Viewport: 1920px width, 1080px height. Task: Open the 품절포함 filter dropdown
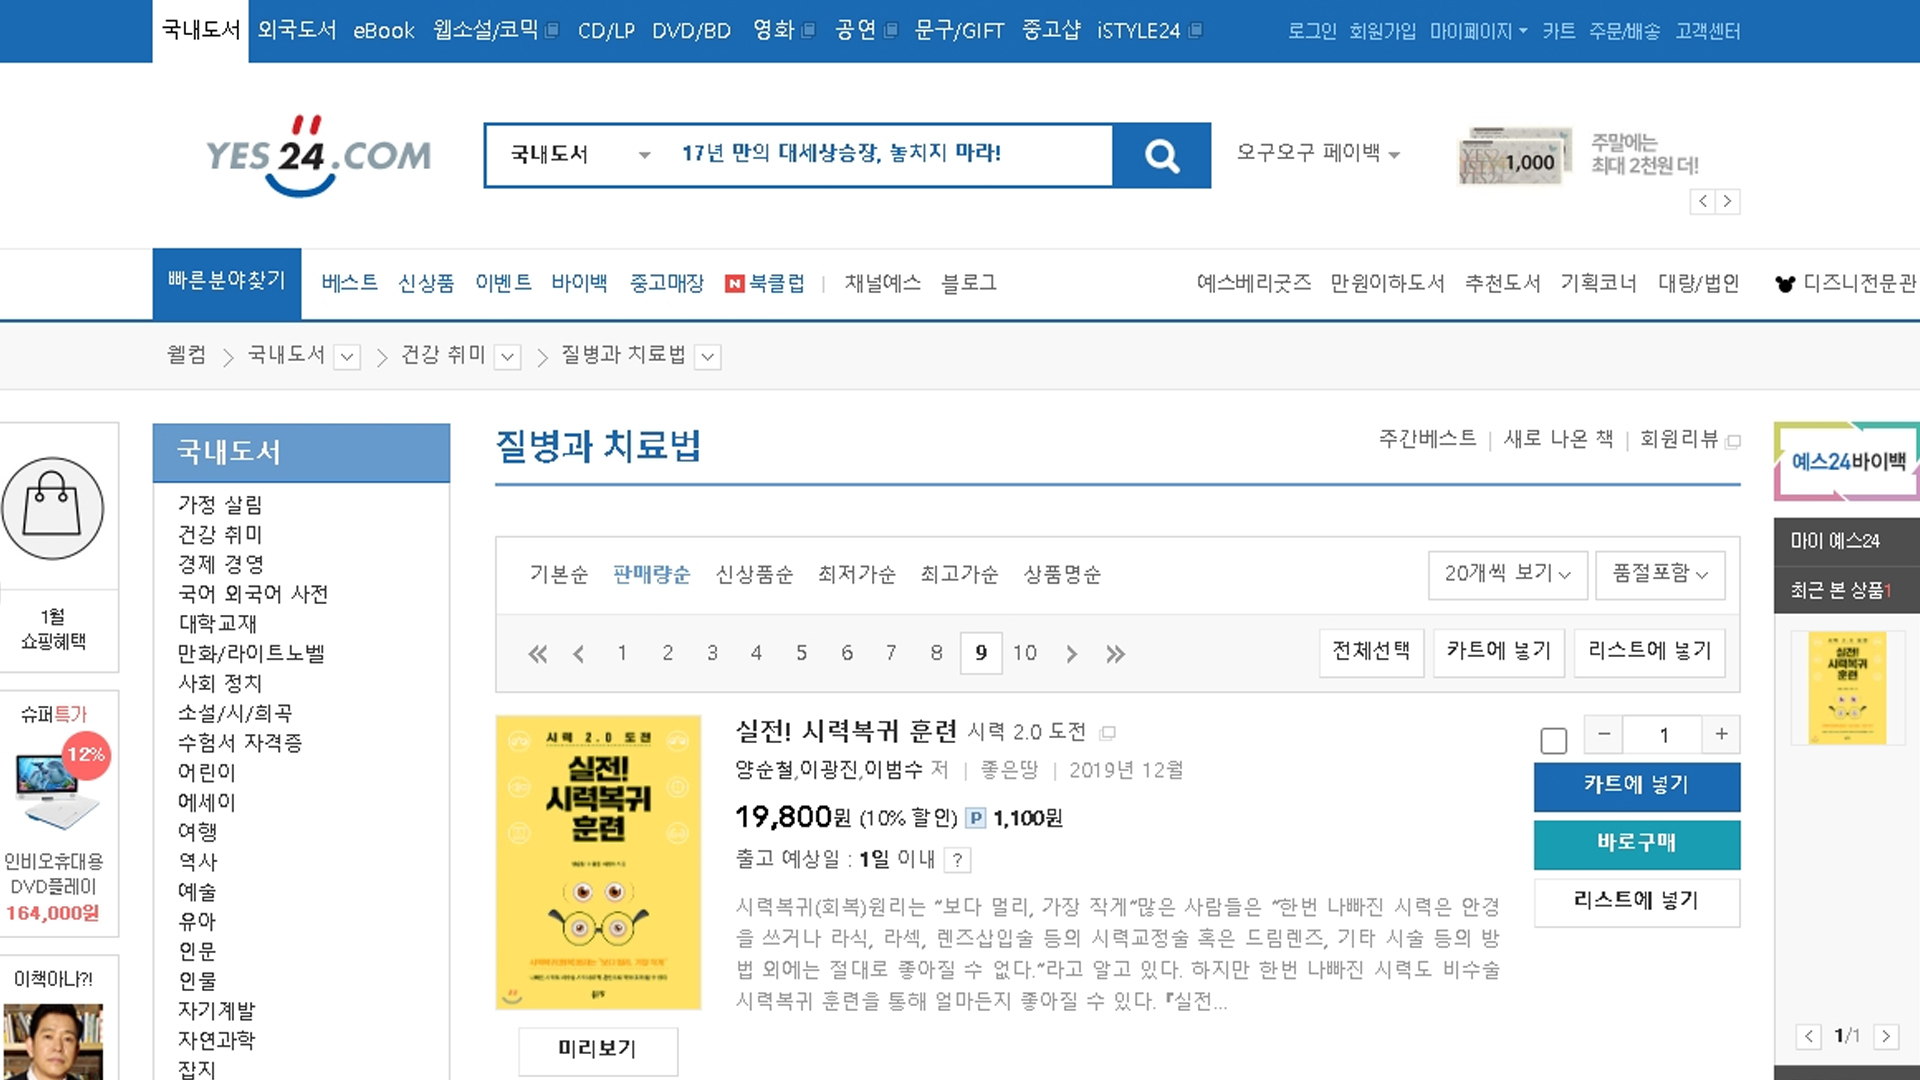[1659, 574]
